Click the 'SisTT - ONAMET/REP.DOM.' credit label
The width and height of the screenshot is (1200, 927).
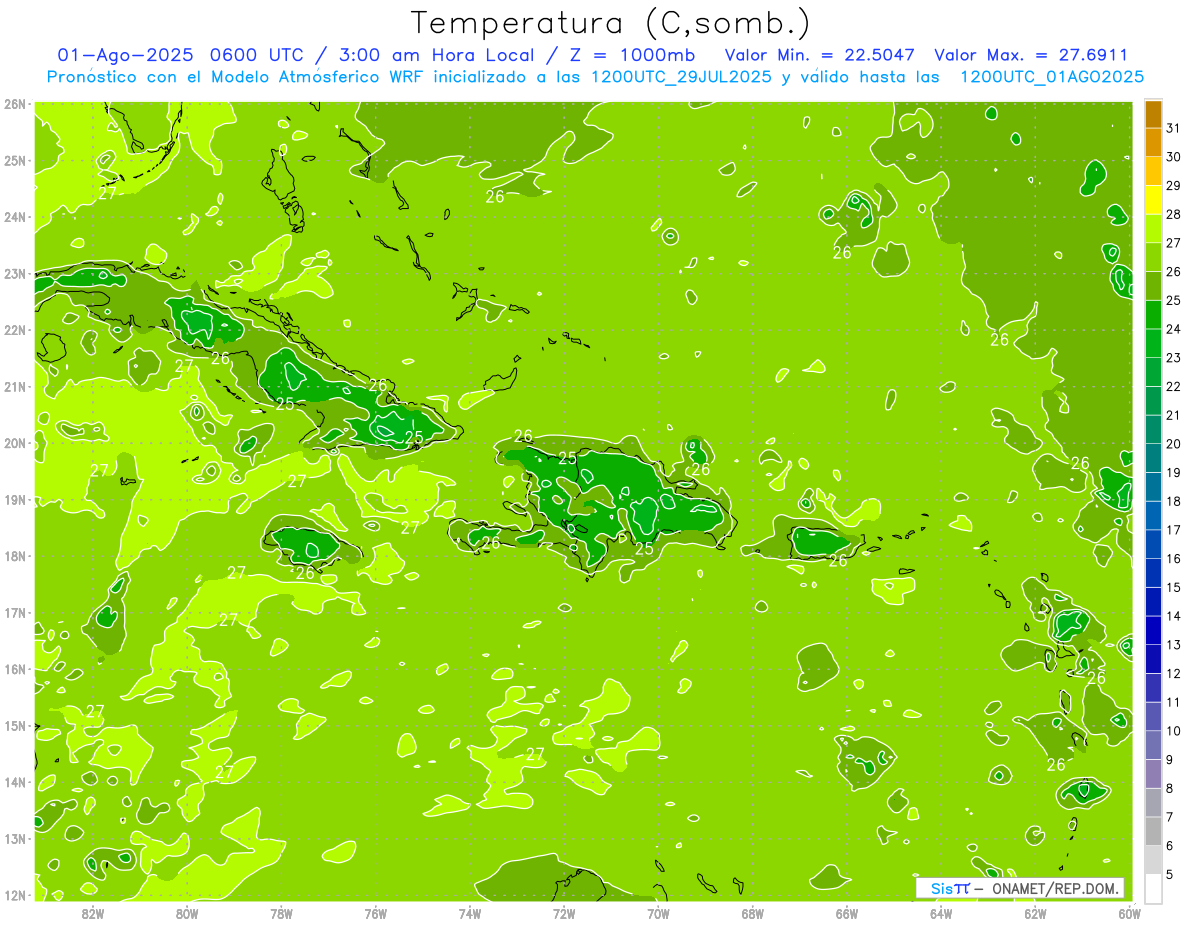coord(1020,888)
